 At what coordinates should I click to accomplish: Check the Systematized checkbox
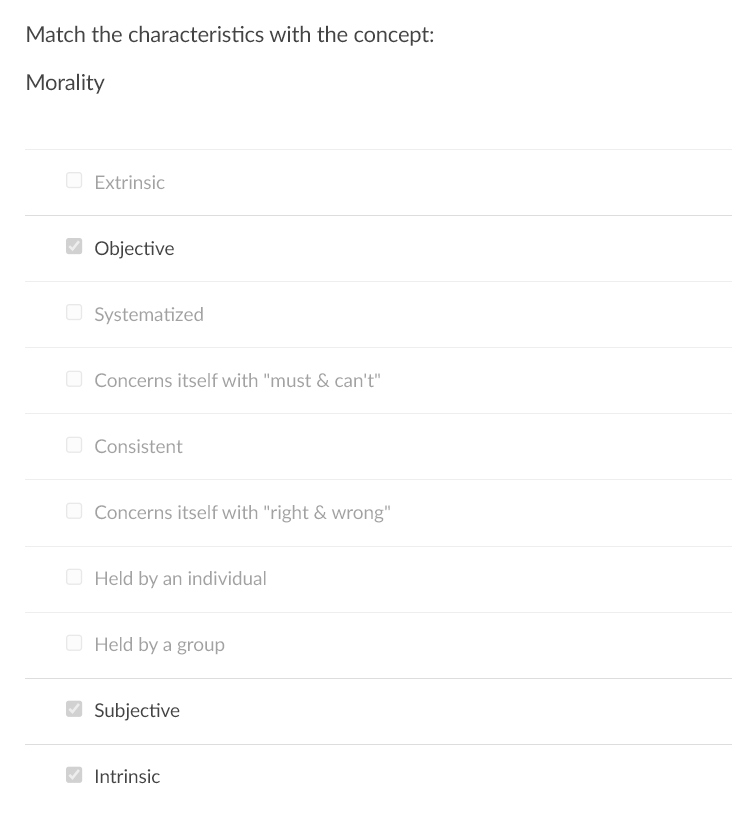click(74, 312)
